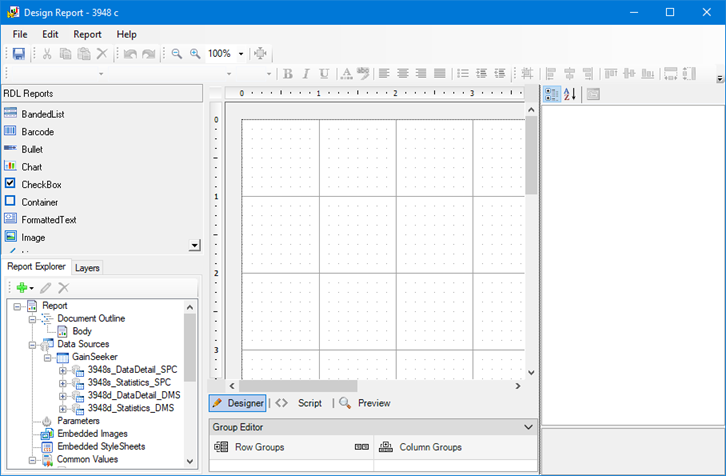Open the Report menu
The width and height of the screenshot is (726, 476).
point(87,34)
